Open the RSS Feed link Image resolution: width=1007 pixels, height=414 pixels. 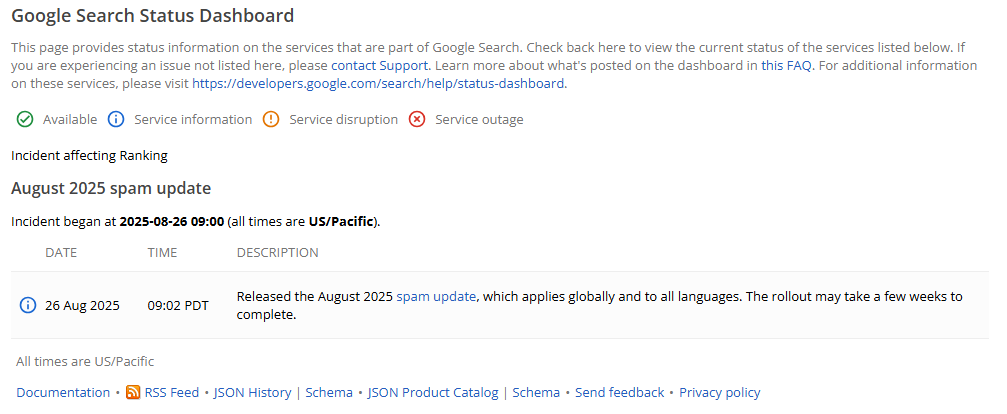[171, 392]
